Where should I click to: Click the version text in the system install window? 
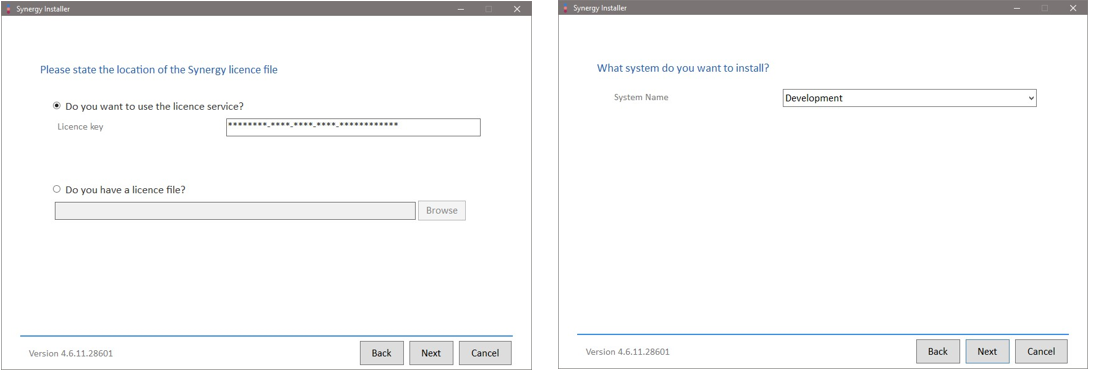pyautogui.click(x=627, y=352)
